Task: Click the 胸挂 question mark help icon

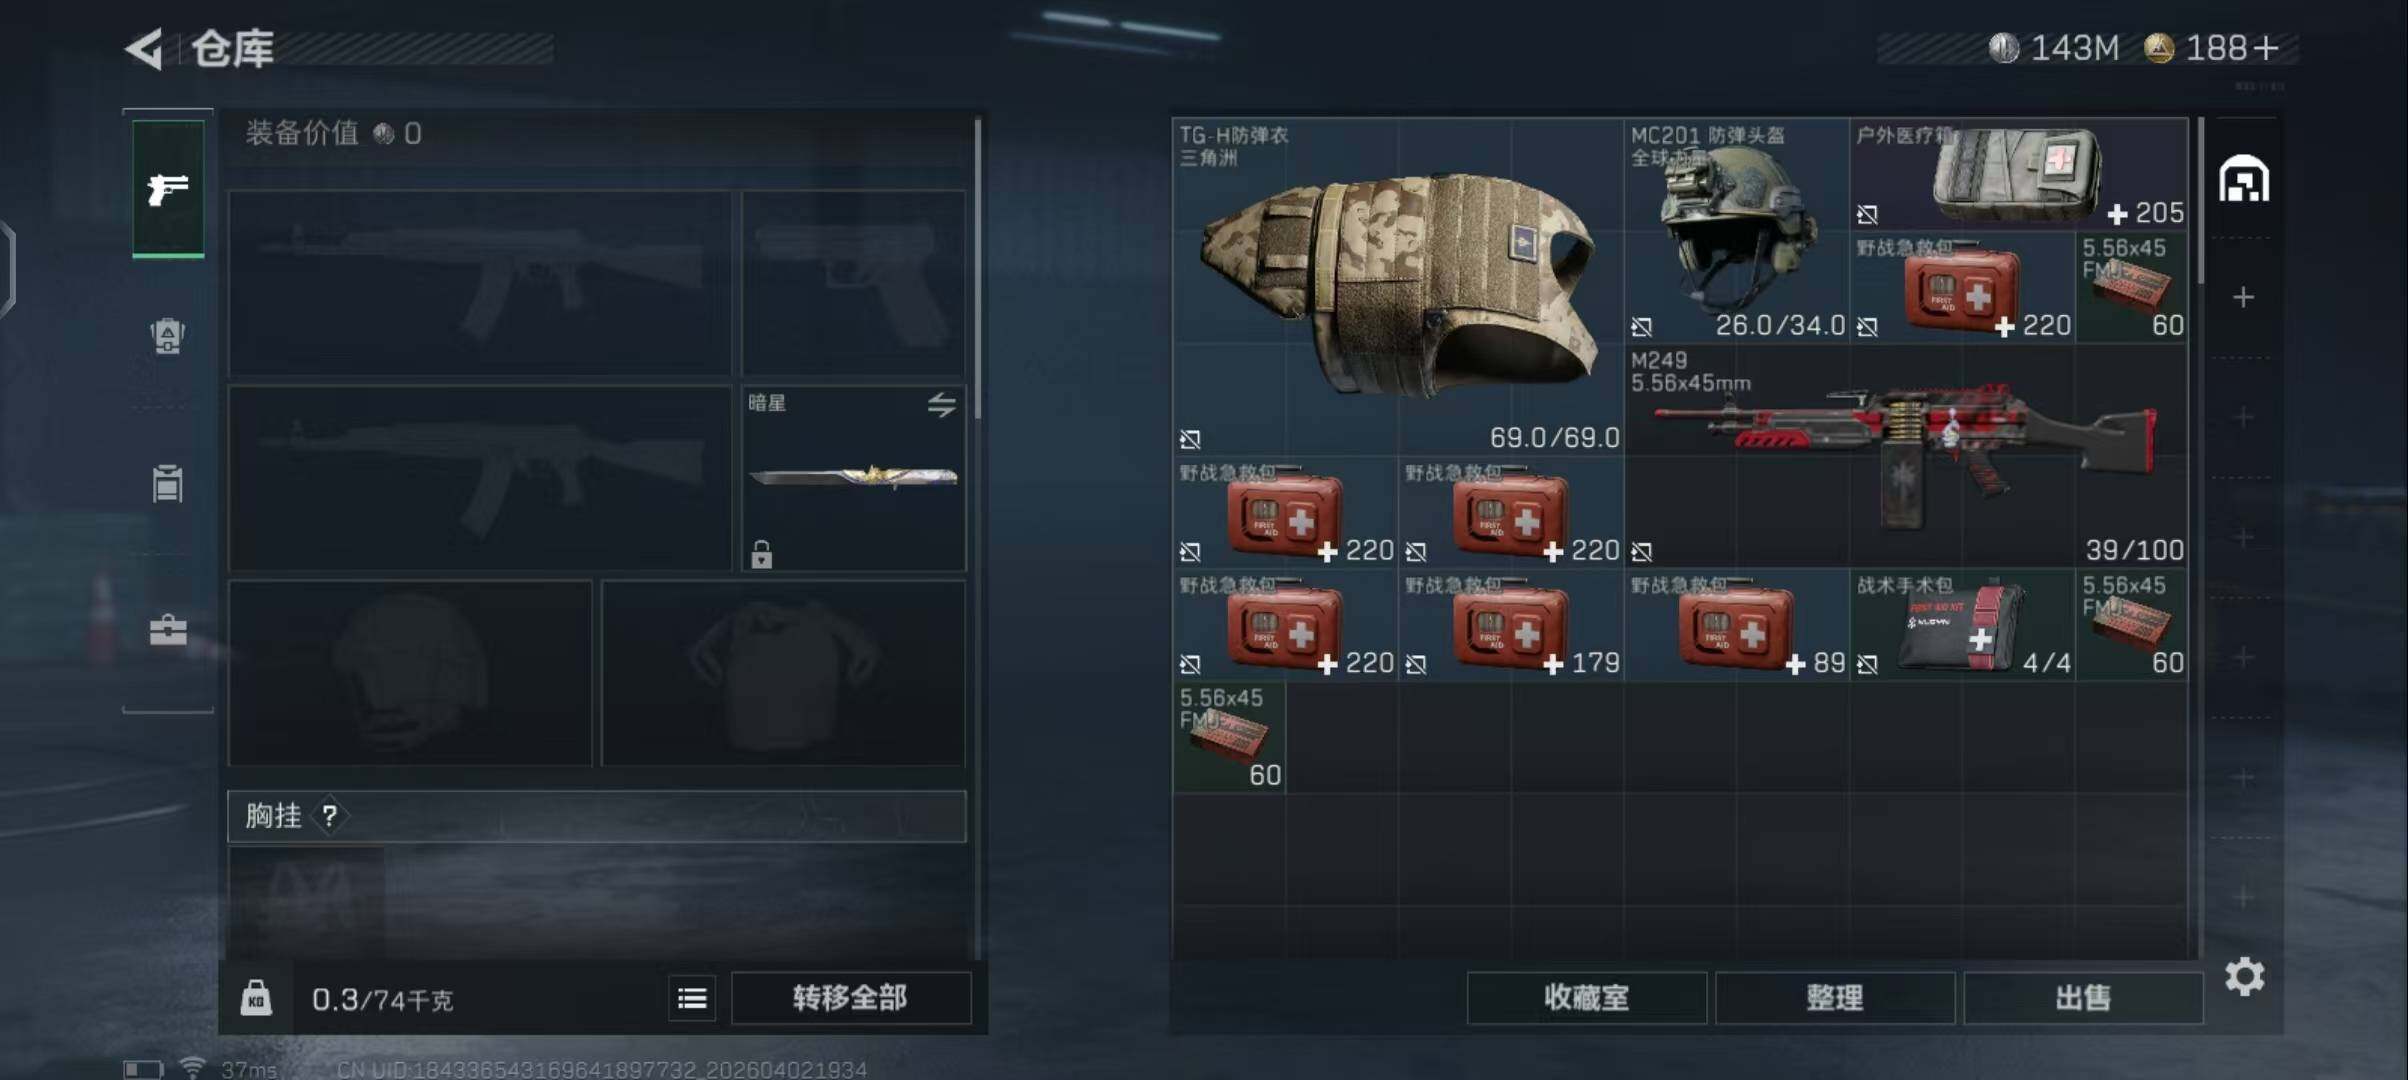Action: 329,816
